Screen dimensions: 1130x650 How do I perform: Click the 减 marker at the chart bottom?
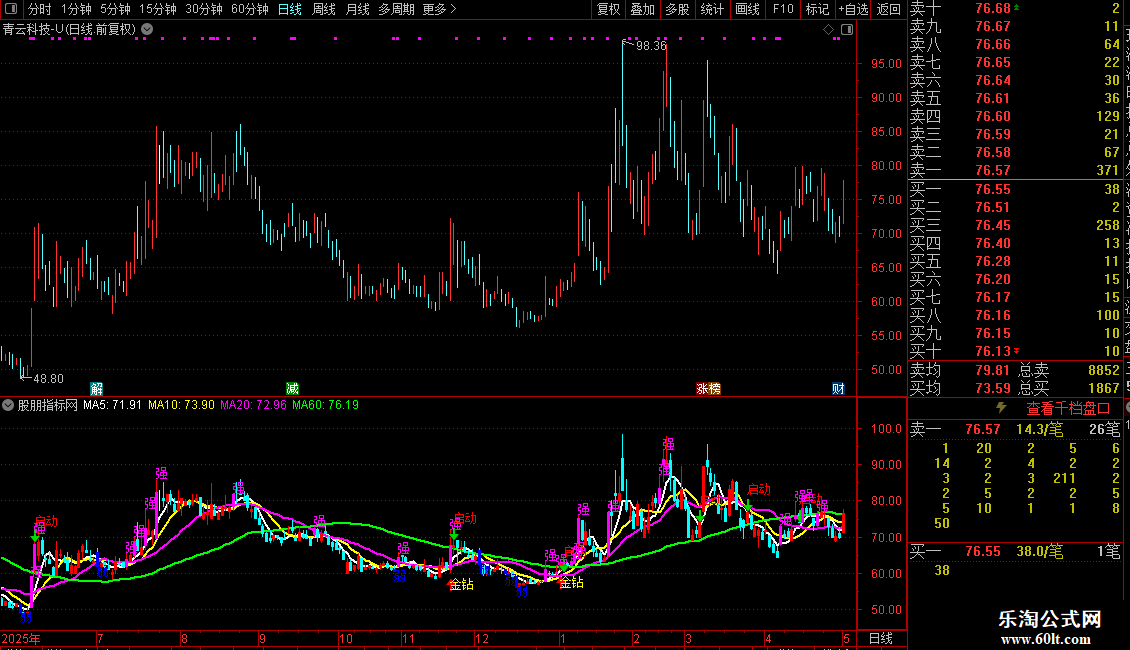point(292,388)
